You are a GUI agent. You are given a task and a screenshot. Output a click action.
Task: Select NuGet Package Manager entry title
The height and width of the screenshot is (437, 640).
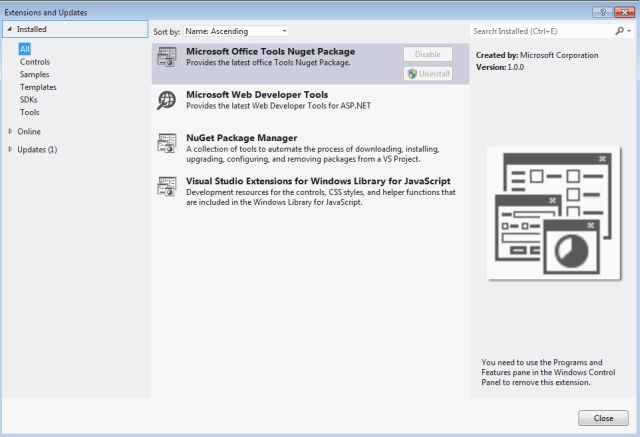(242, 138)
